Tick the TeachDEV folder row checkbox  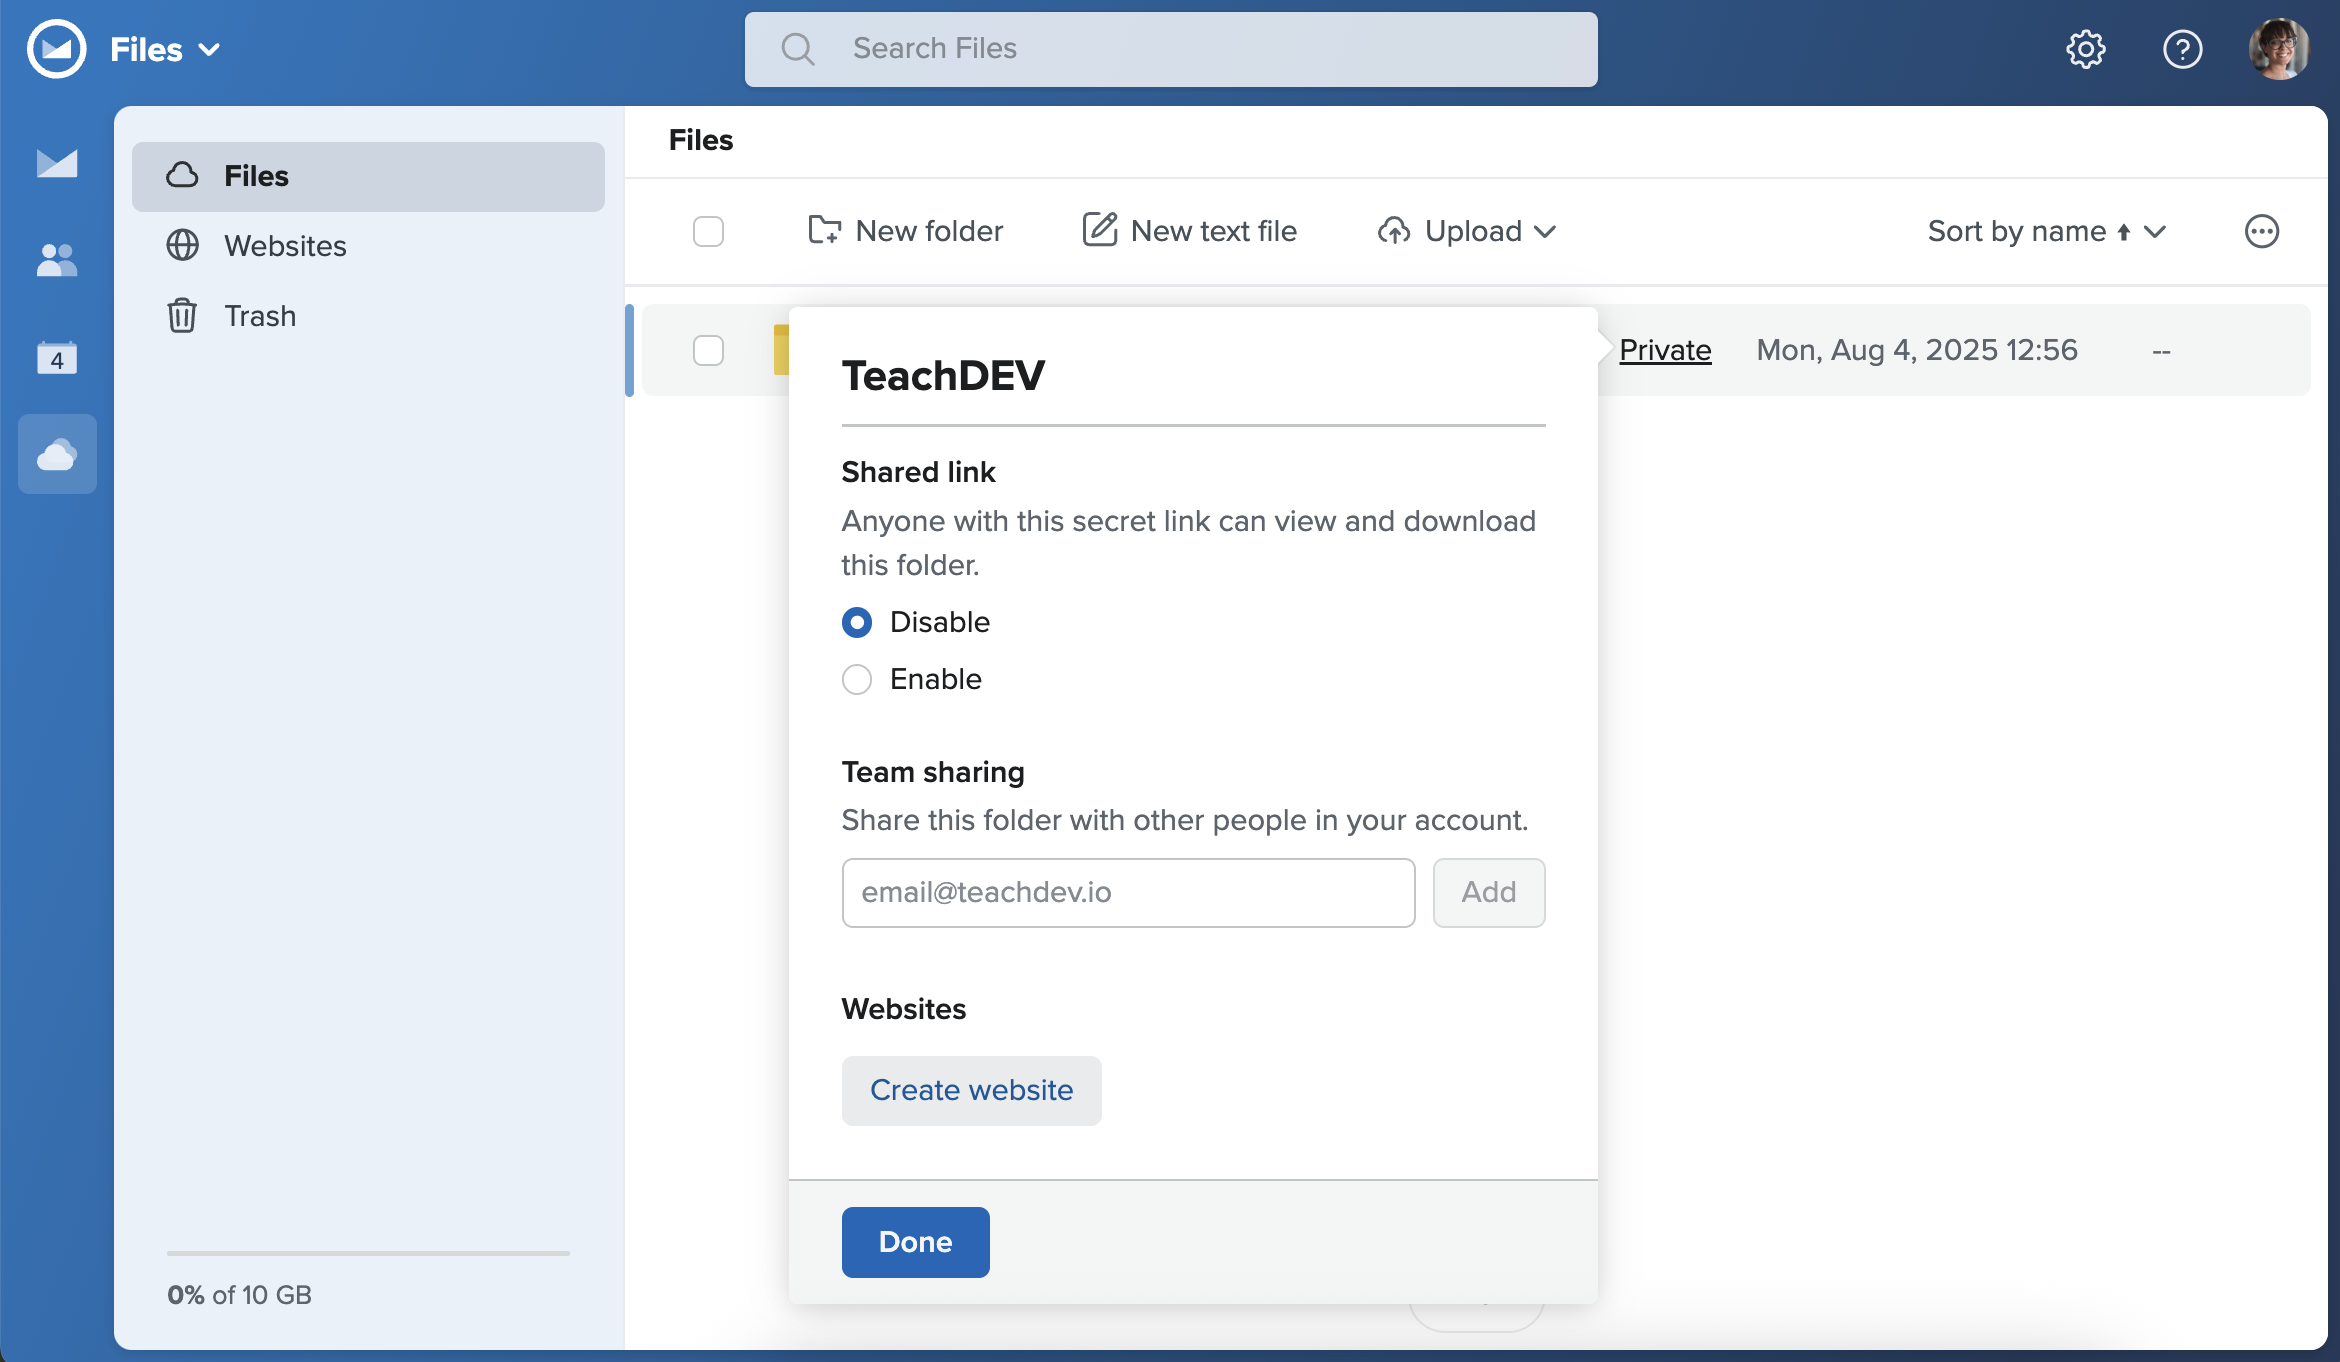click(x=708, y=350)
